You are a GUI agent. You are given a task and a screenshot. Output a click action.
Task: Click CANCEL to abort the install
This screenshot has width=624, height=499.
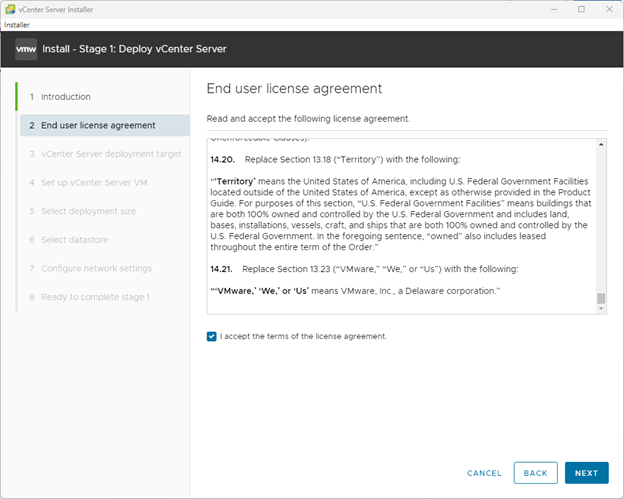click(484, 473)
